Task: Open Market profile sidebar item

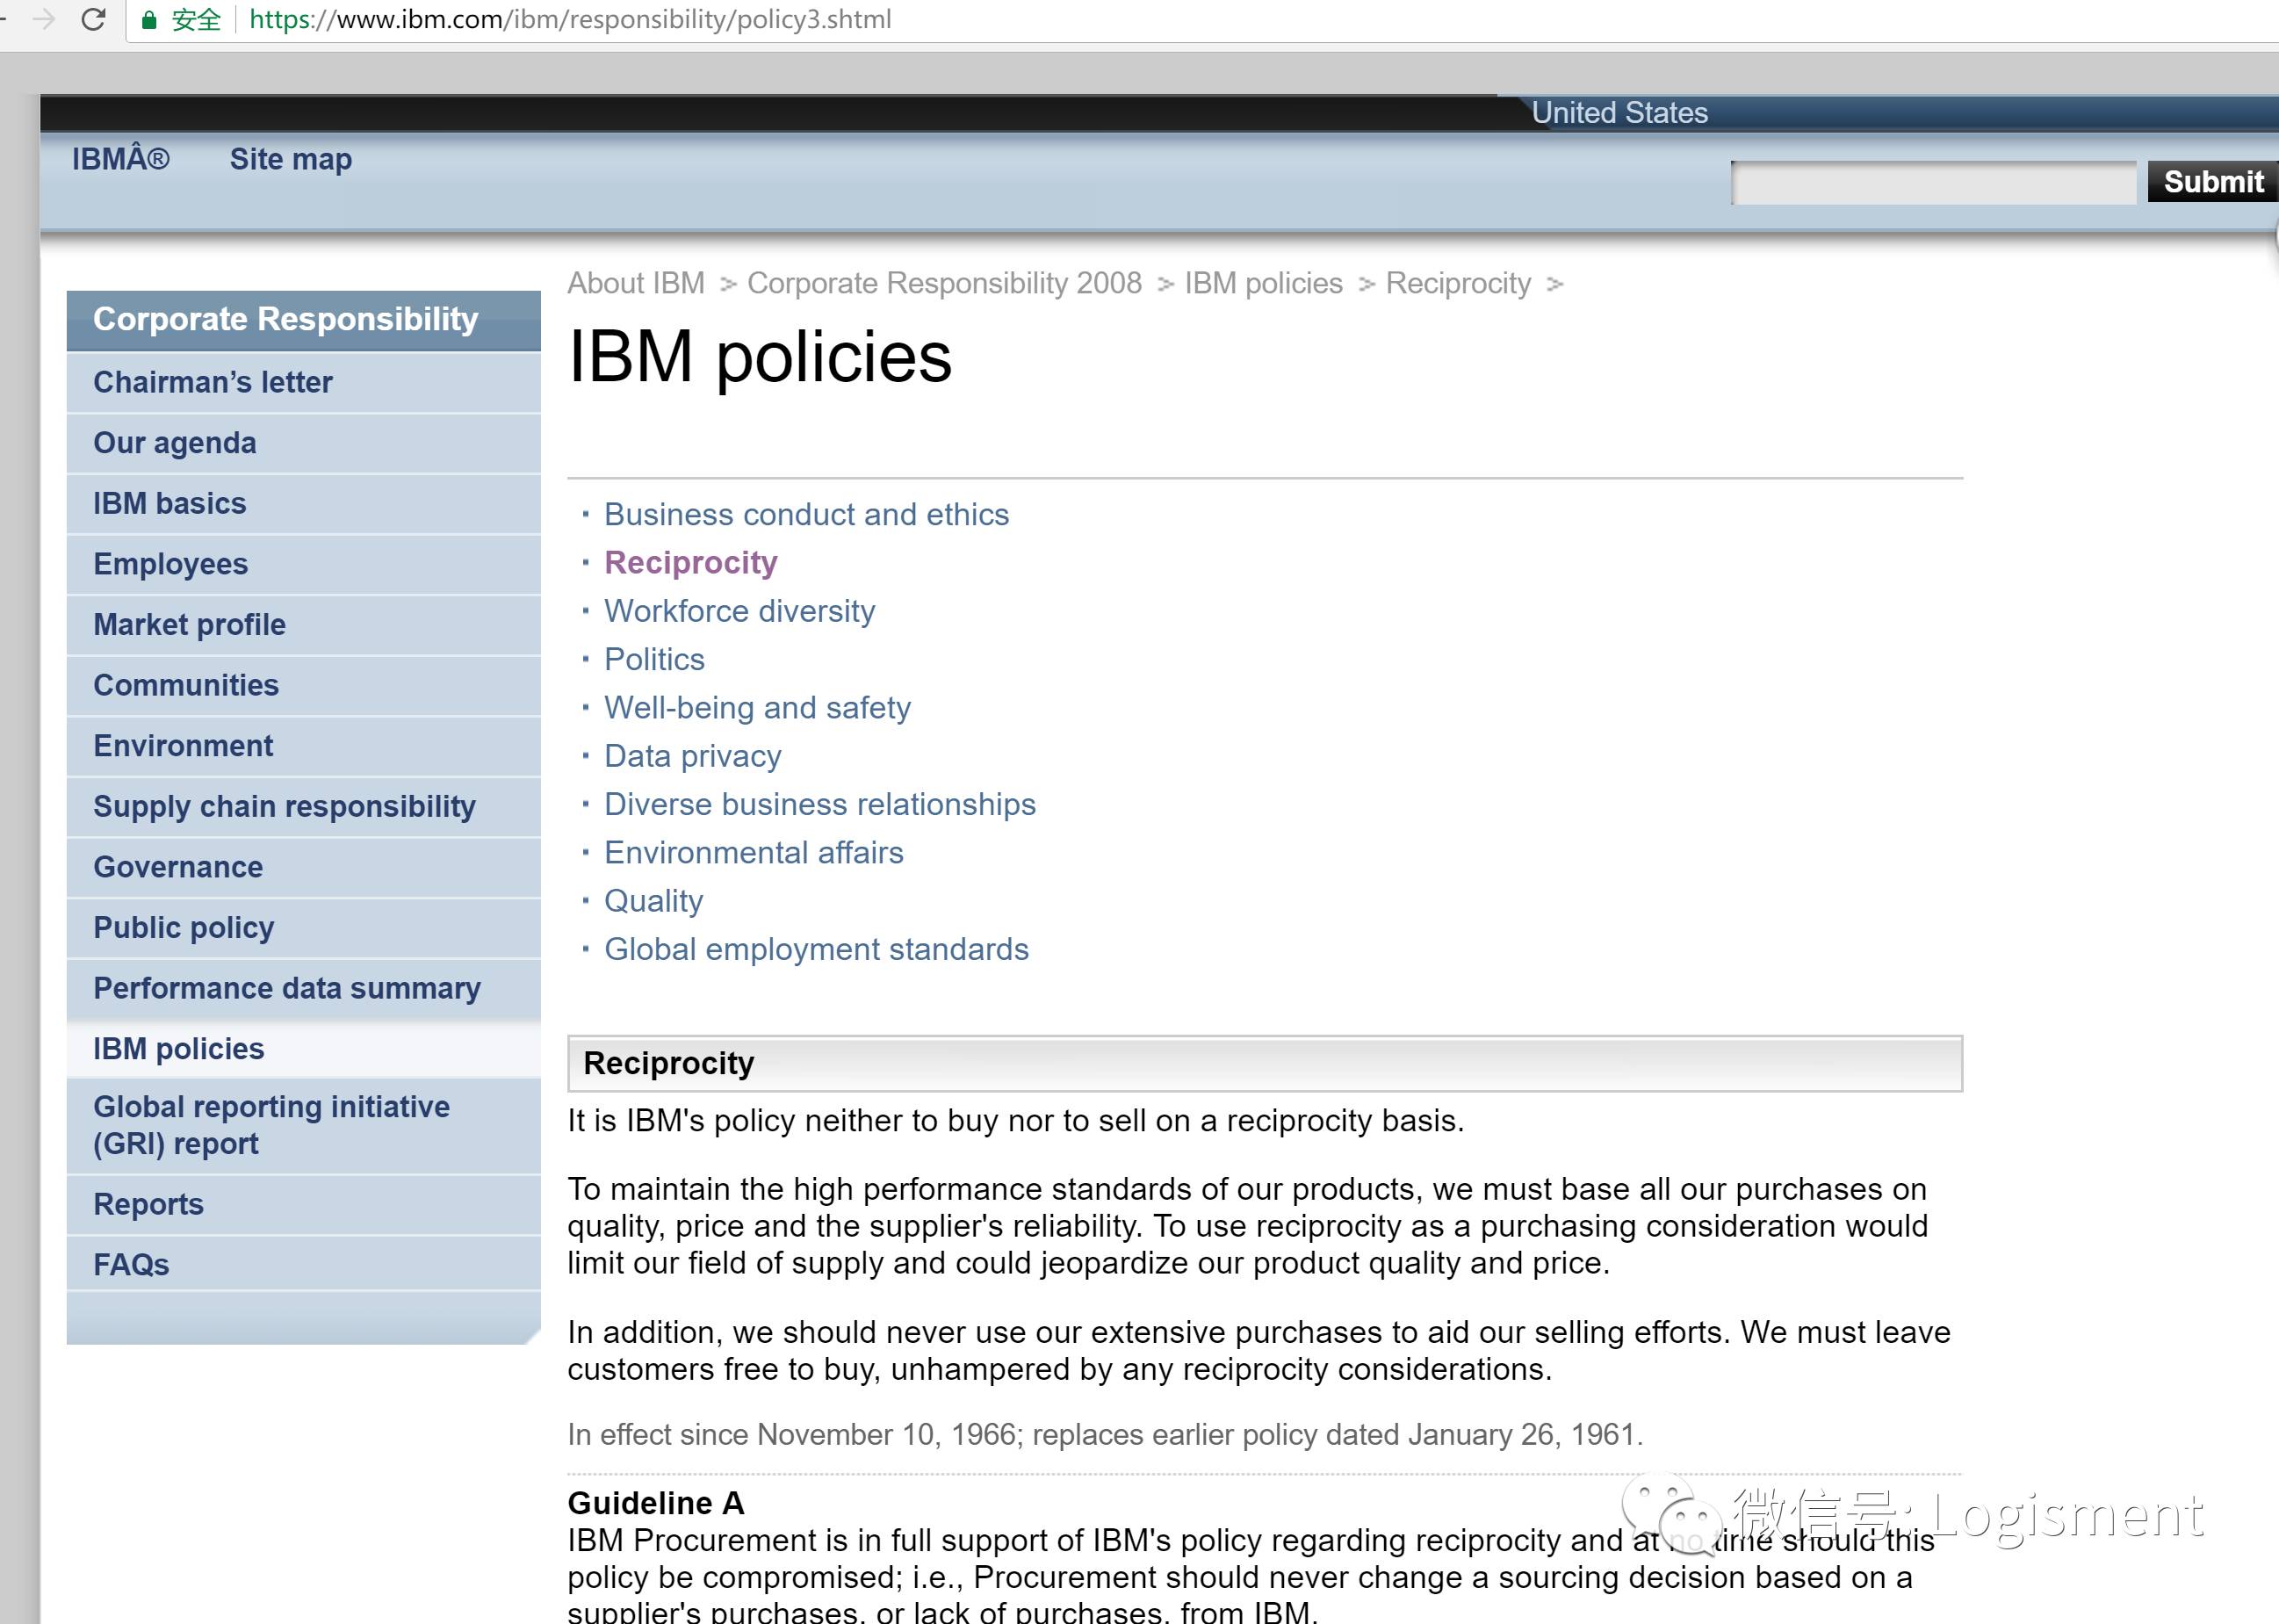Action: coord(304,625)
